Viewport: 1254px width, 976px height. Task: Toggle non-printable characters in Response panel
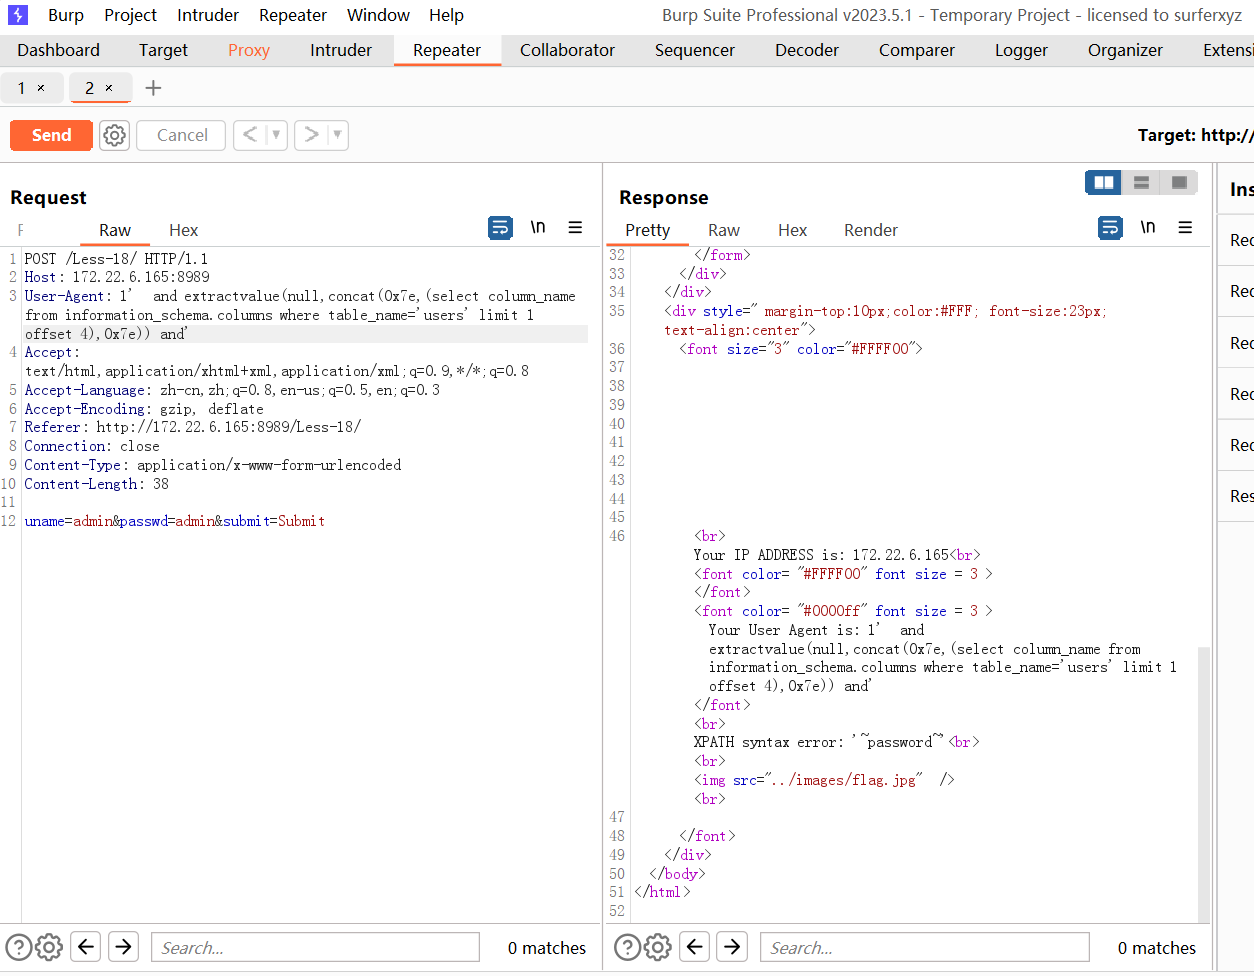click(x=1148, y=228)
